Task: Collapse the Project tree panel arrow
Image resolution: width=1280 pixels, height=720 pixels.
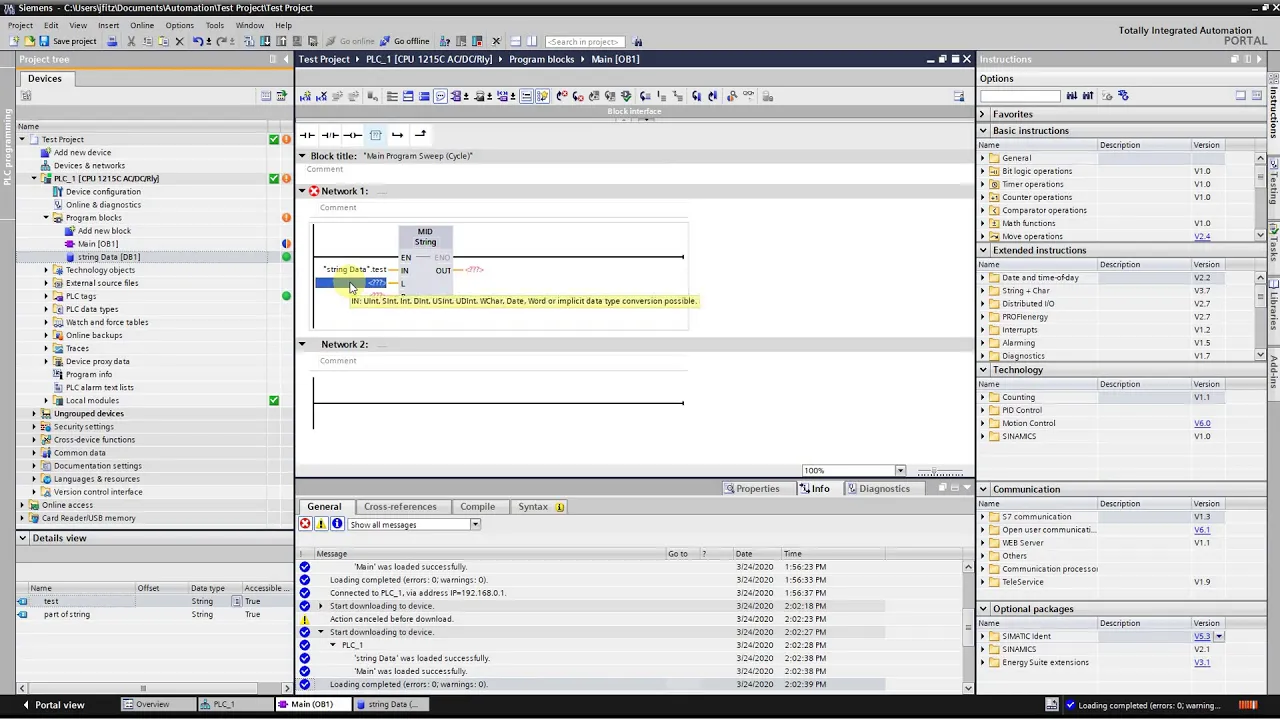Action: coord(285,59)
